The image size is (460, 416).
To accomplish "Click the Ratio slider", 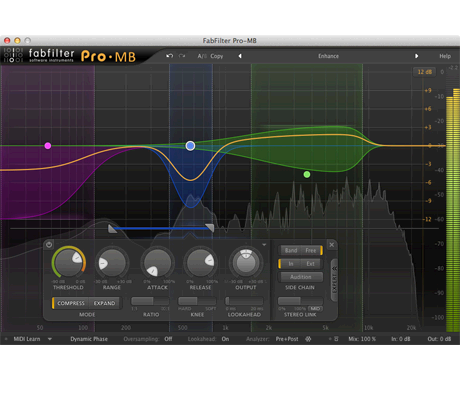I will [150, 301].
